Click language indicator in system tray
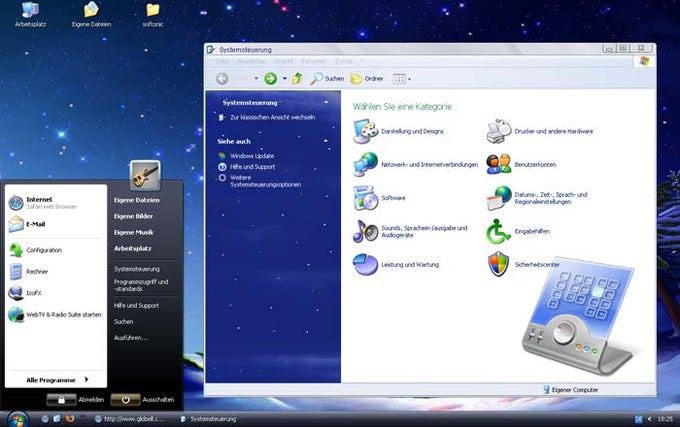The width and height of the screenshot is (680, 427). (639, 419)
